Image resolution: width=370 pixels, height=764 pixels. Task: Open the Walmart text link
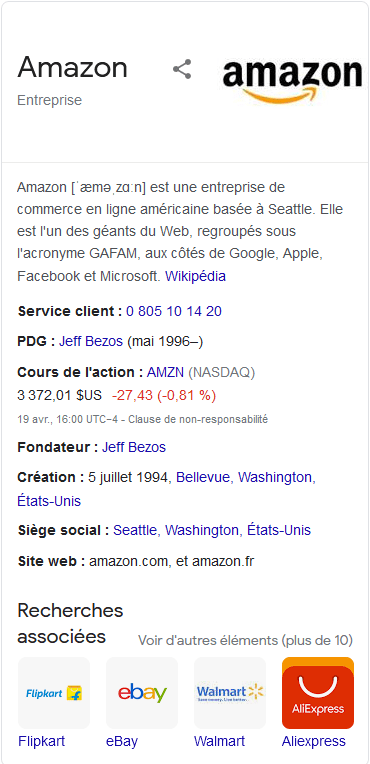[219, 742]
